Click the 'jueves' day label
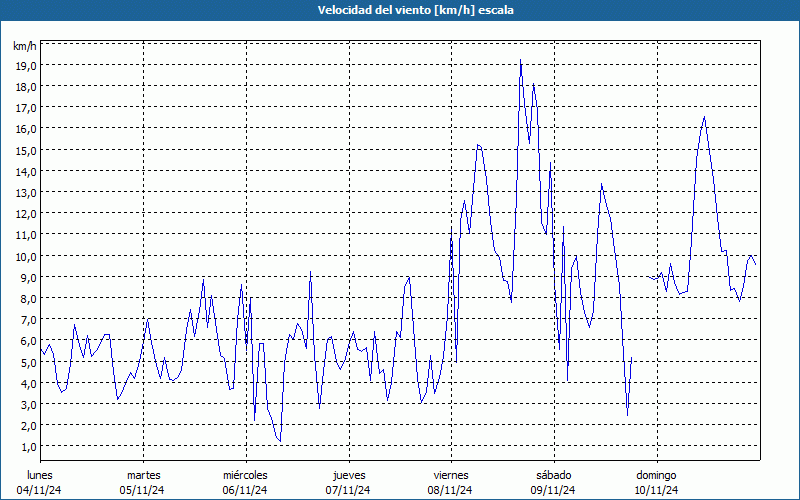 pyautogui.click(x=349, y=475)
